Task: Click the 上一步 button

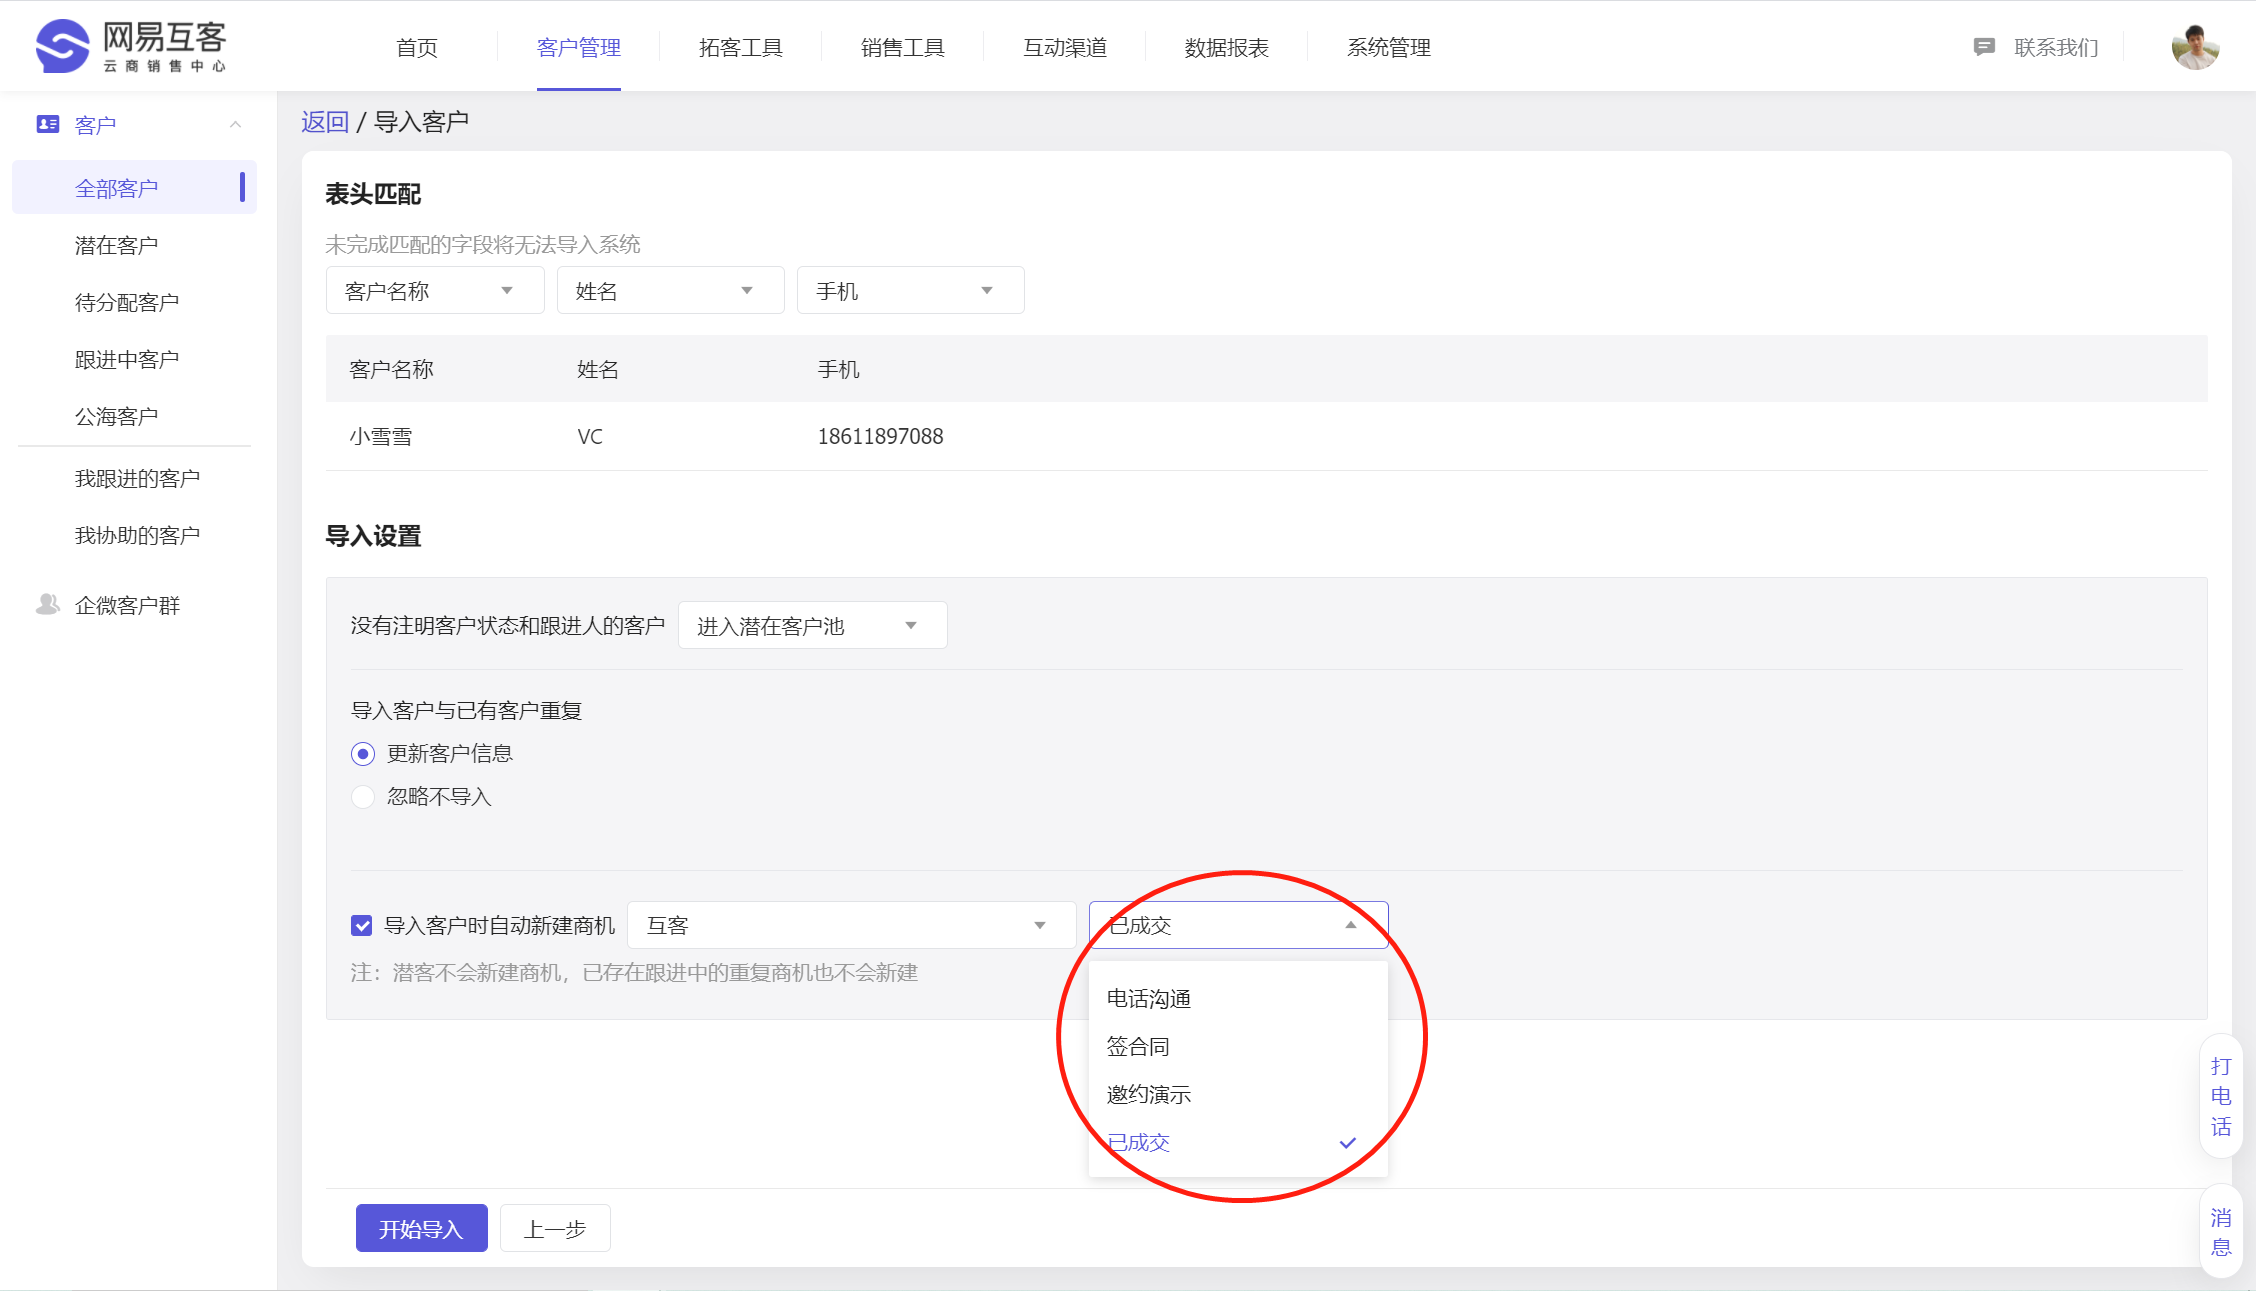Action: pyautogui.click(x=555, y=1229)
